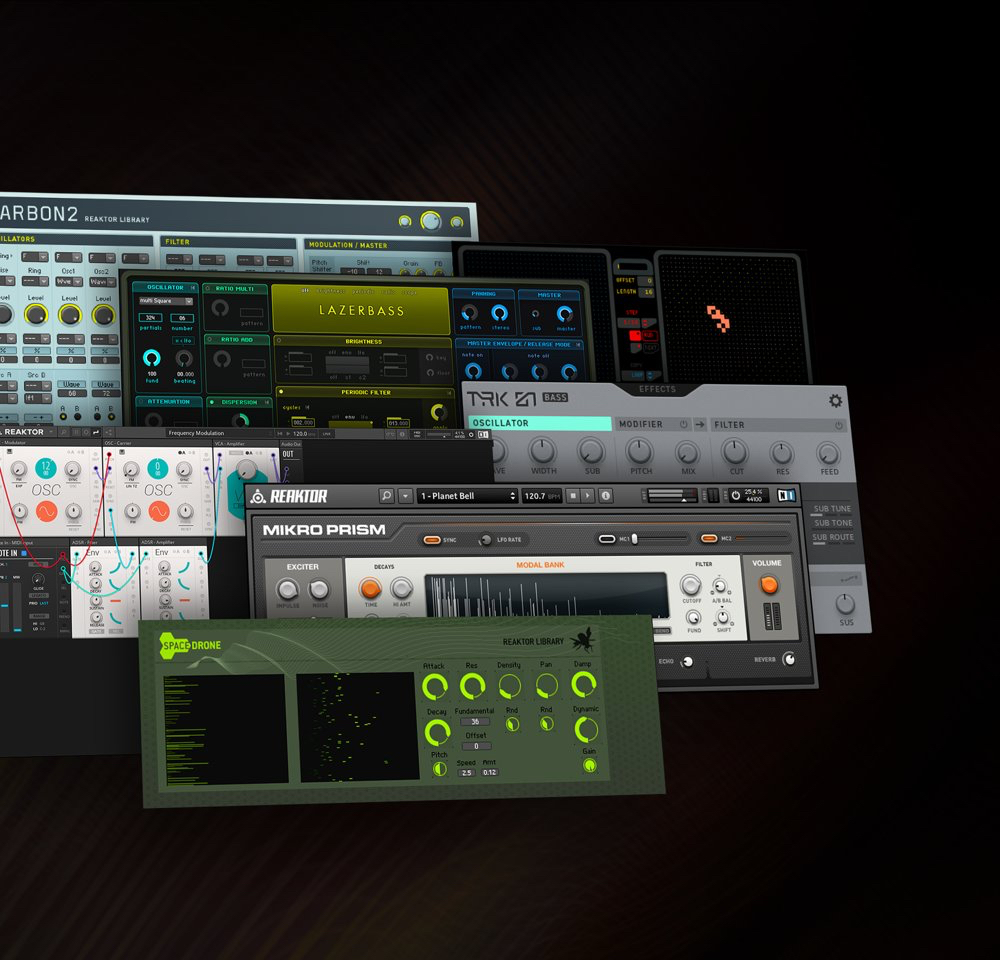Click the SUB knob in TRK-01 Bass
Image resolution: width=1000 pixels, height=960 pixels.
pyautogui.click(x=591, y=451)
